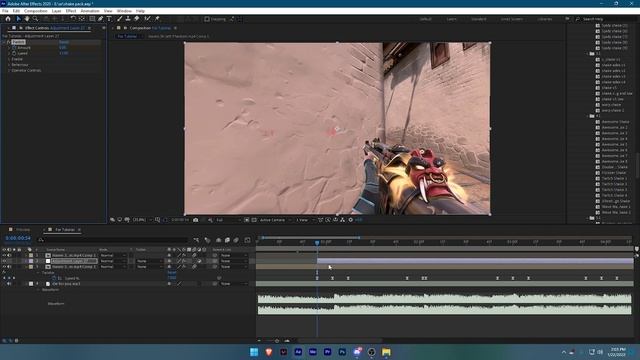Click the Home icon in the toolbar

click(8, 19)
